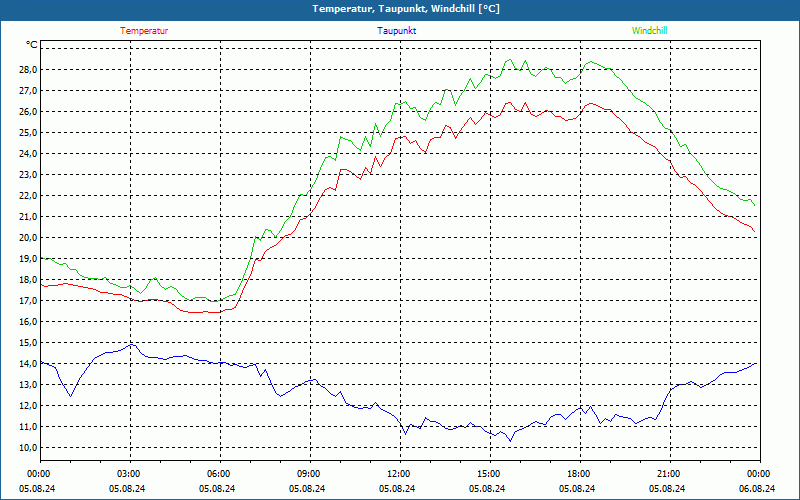Click the 12:00 time axis label

point(400,474)
